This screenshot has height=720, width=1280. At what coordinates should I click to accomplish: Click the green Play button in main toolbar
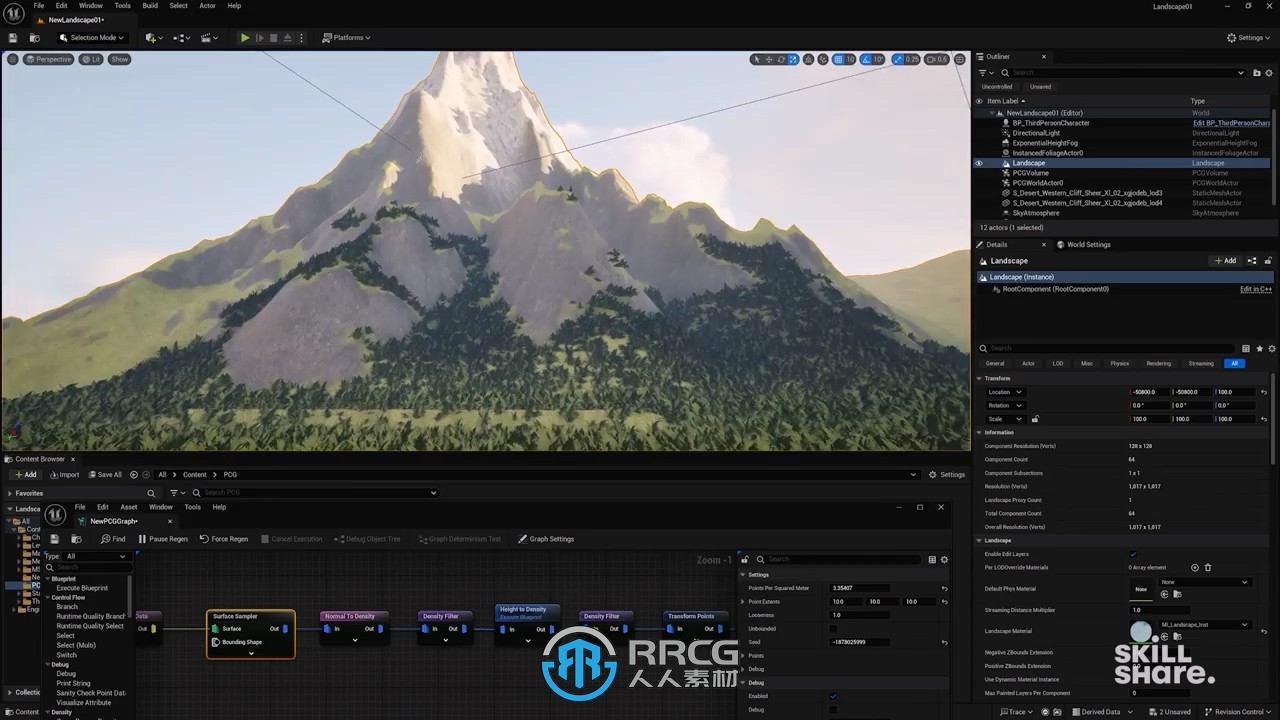(x=245, y=38)
